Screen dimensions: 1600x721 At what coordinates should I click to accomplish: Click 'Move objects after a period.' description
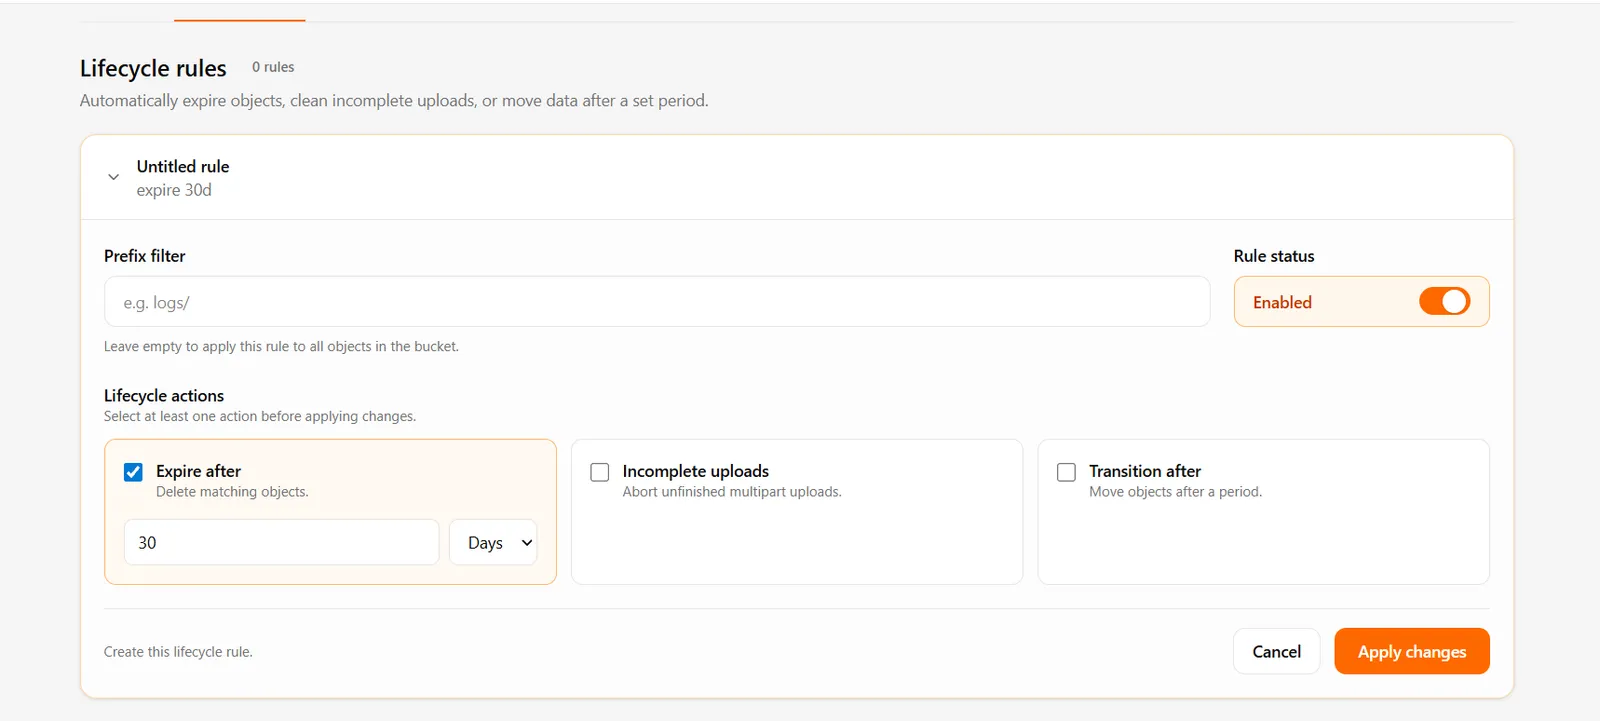tap(1175, 492)
